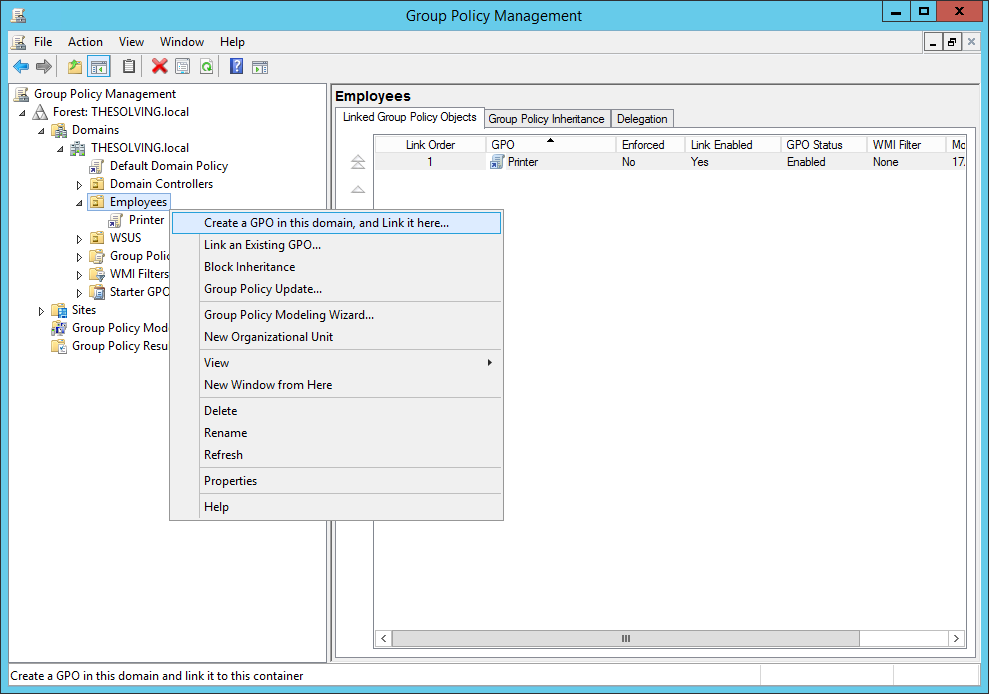The width and height of the screenshot is (989, 694).
Task: Expand the Domain Controllers tree node
Action: pyautogui.click(x=80, y=185)
